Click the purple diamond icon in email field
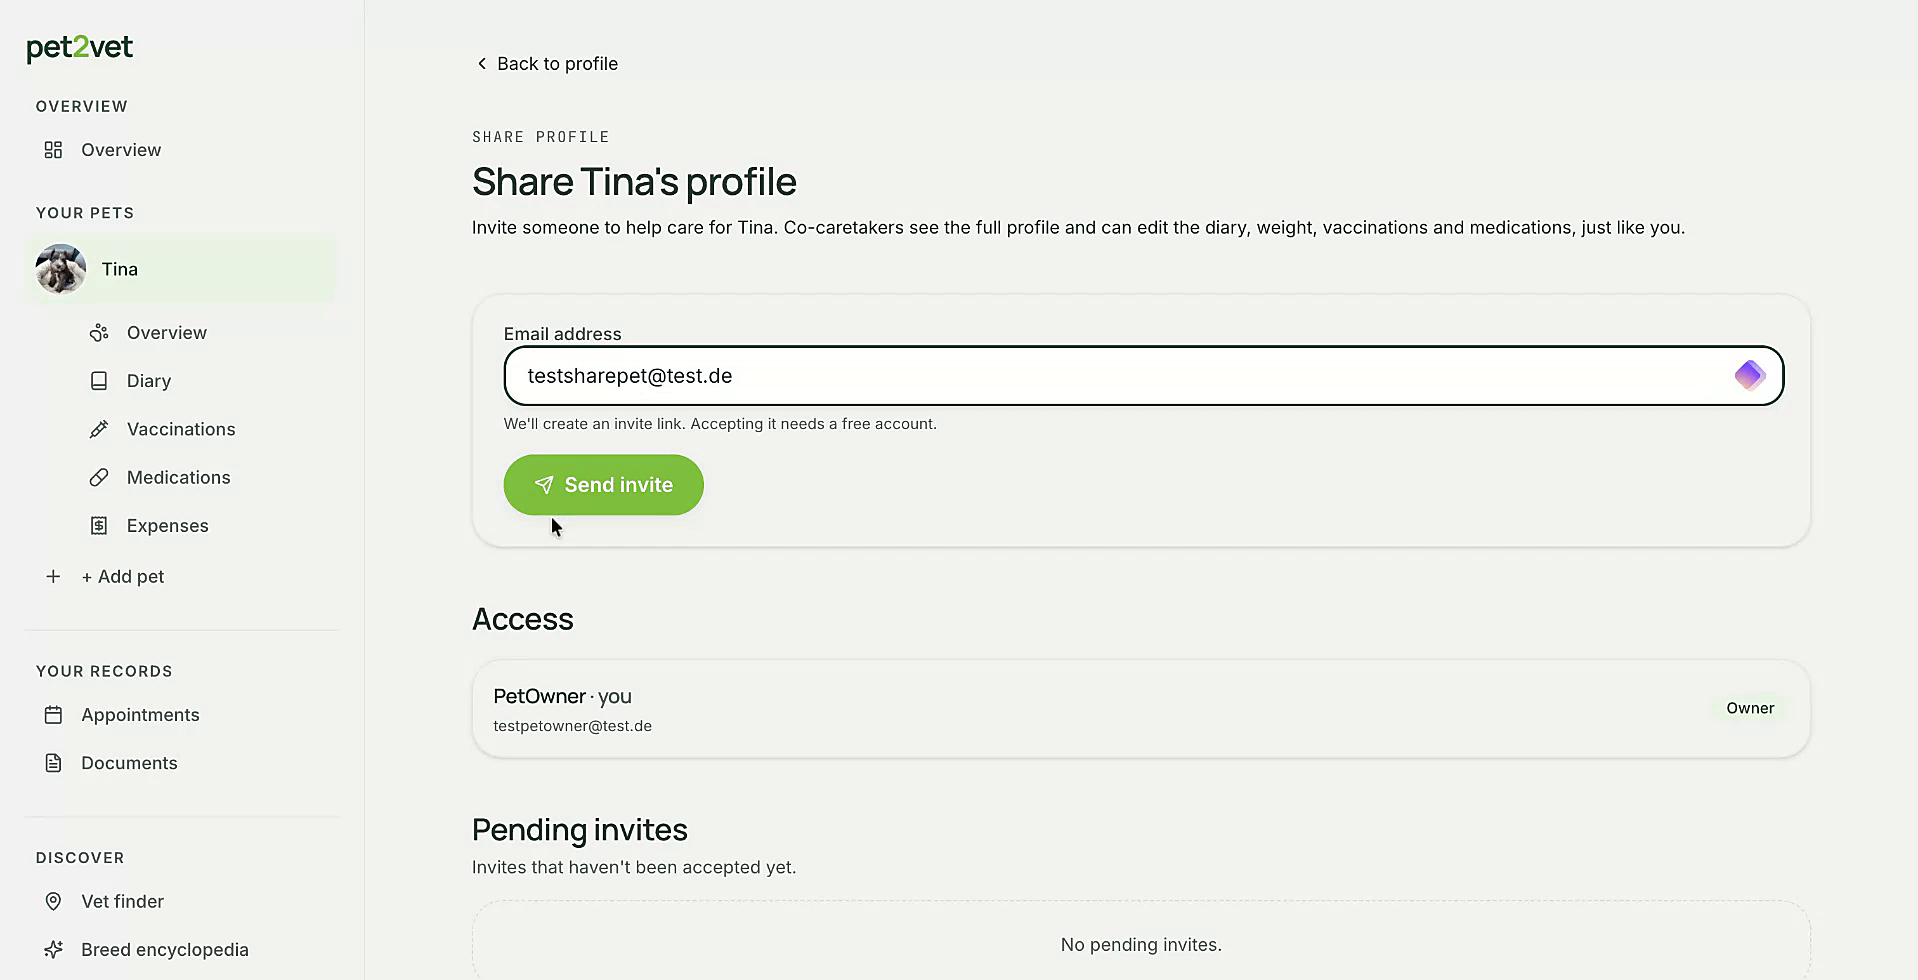 1749,376
